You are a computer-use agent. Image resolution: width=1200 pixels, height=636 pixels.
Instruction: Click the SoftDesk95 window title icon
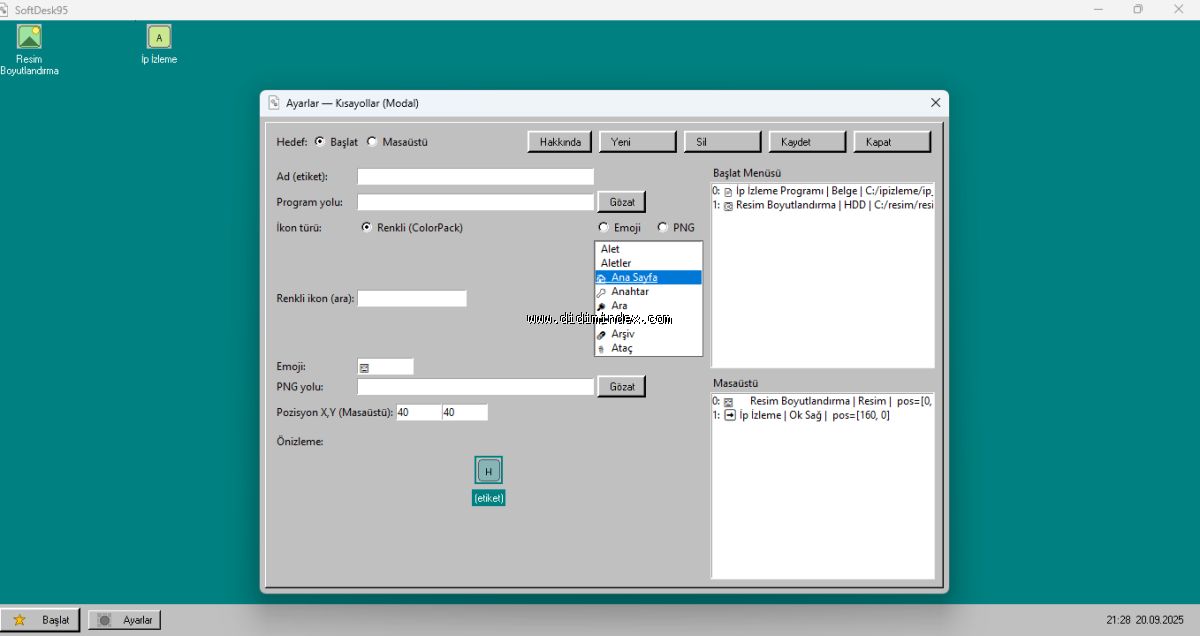point(6,9)
